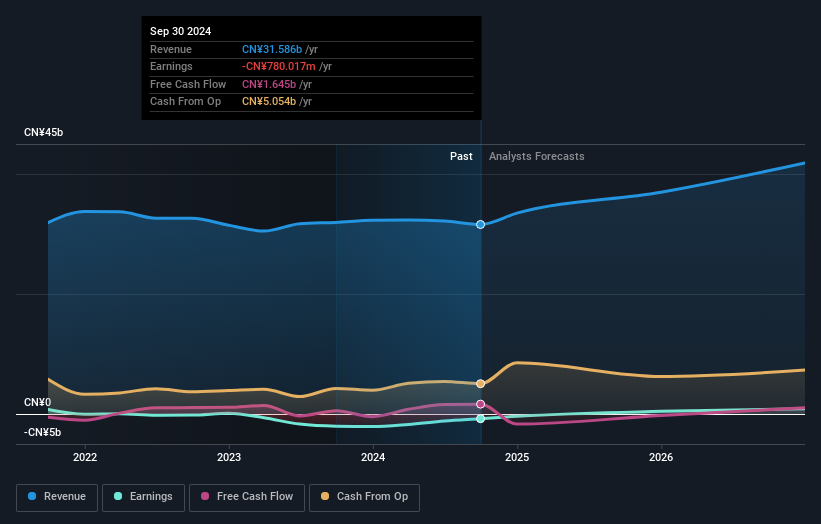The height and width of the screenshot is (524, 821).
Task: Click the CN¥45b y-axis label
Action: [x=43, y=132]
